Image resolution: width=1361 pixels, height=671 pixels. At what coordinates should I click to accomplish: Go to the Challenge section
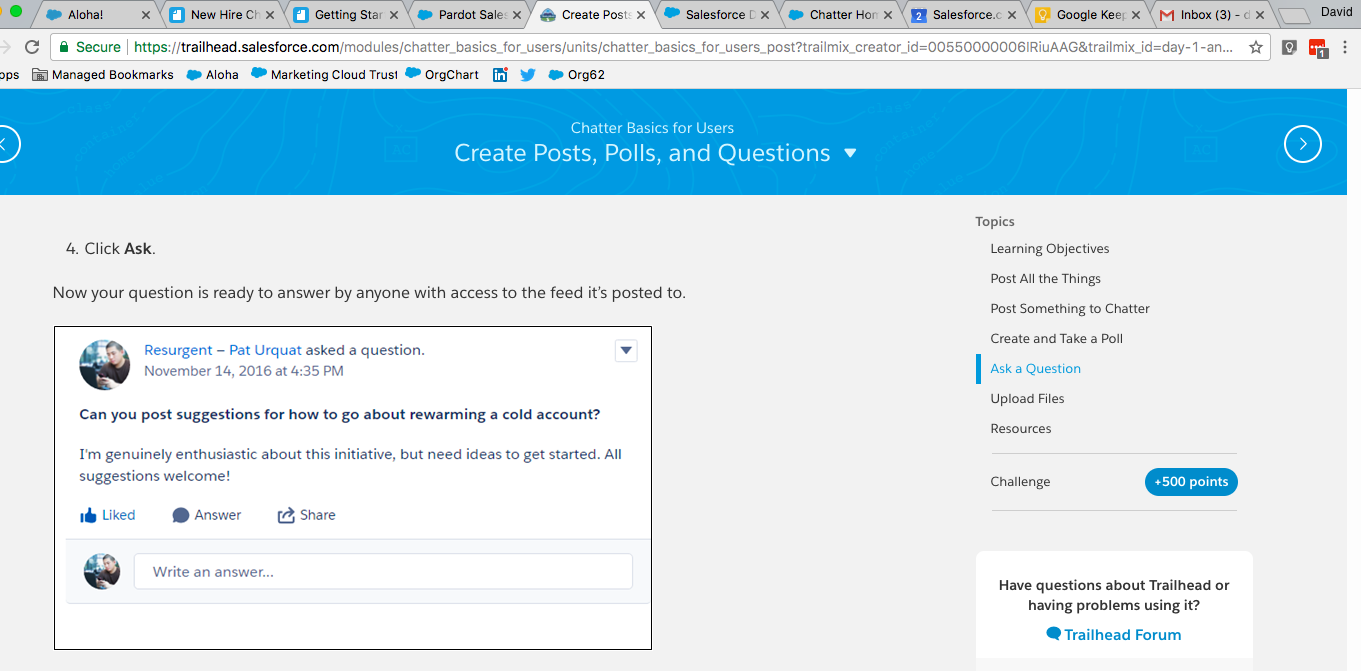pyautogui.click(x=1020, y=482)
